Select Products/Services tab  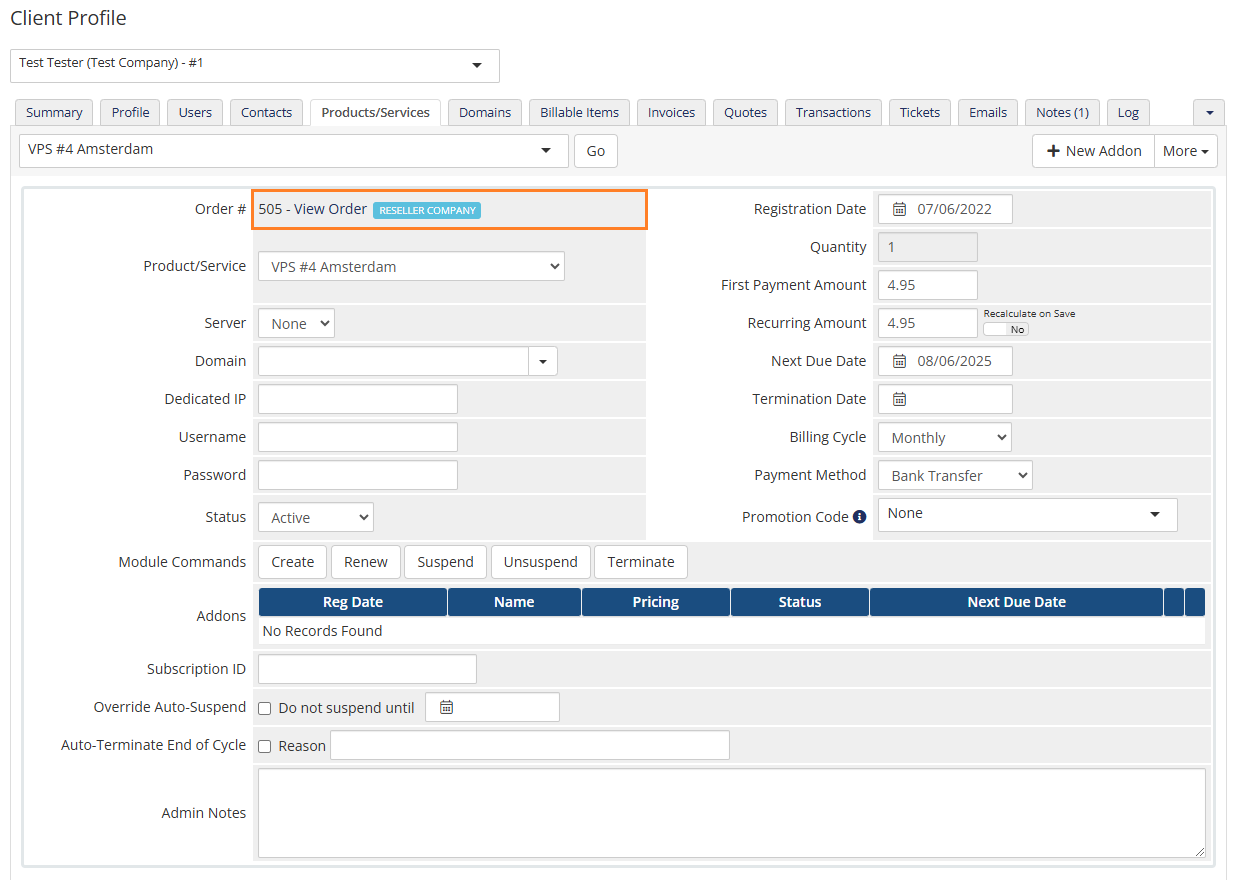(x=375, y=112)
